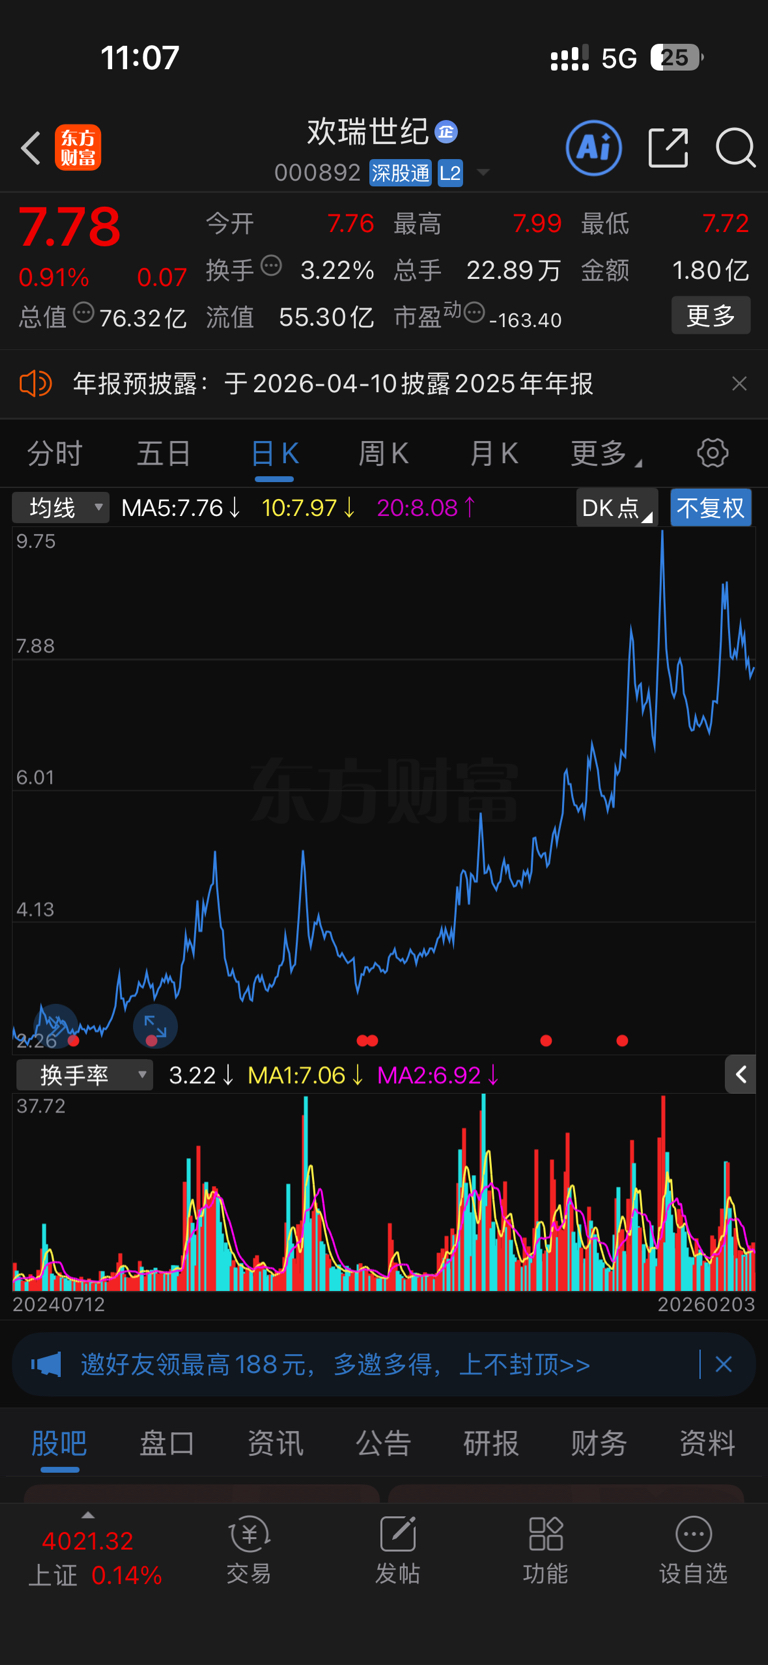Tap the megaphone promo icon
The image size is (769, 1665).
pyautogui.click(x=46, y=1365)
